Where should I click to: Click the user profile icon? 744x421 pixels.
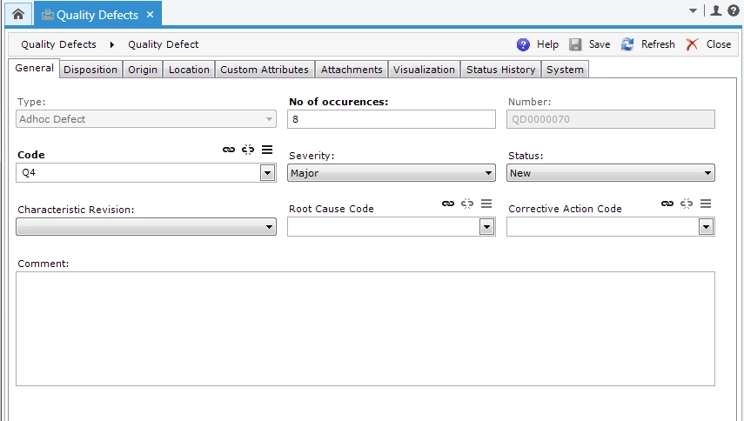tap(715, 11)
